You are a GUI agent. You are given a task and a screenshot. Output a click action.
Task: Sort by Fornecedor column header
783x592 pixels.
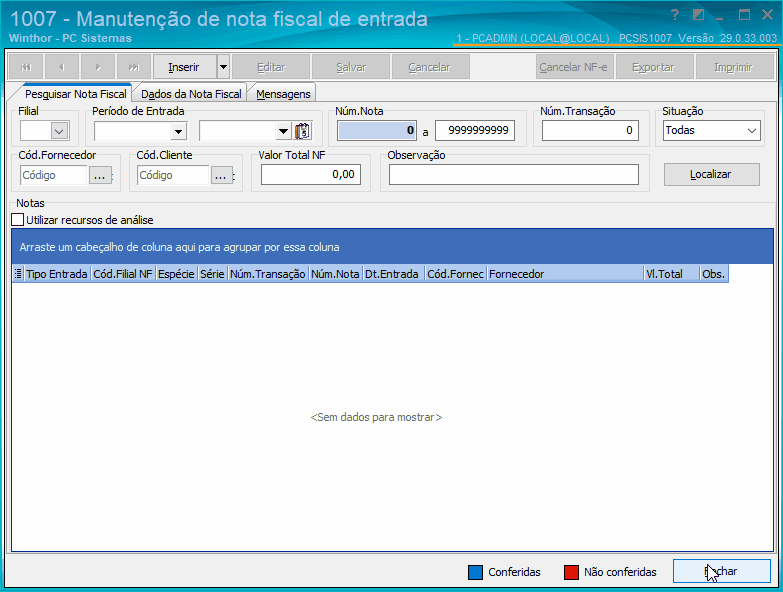[x=565, y=274]
